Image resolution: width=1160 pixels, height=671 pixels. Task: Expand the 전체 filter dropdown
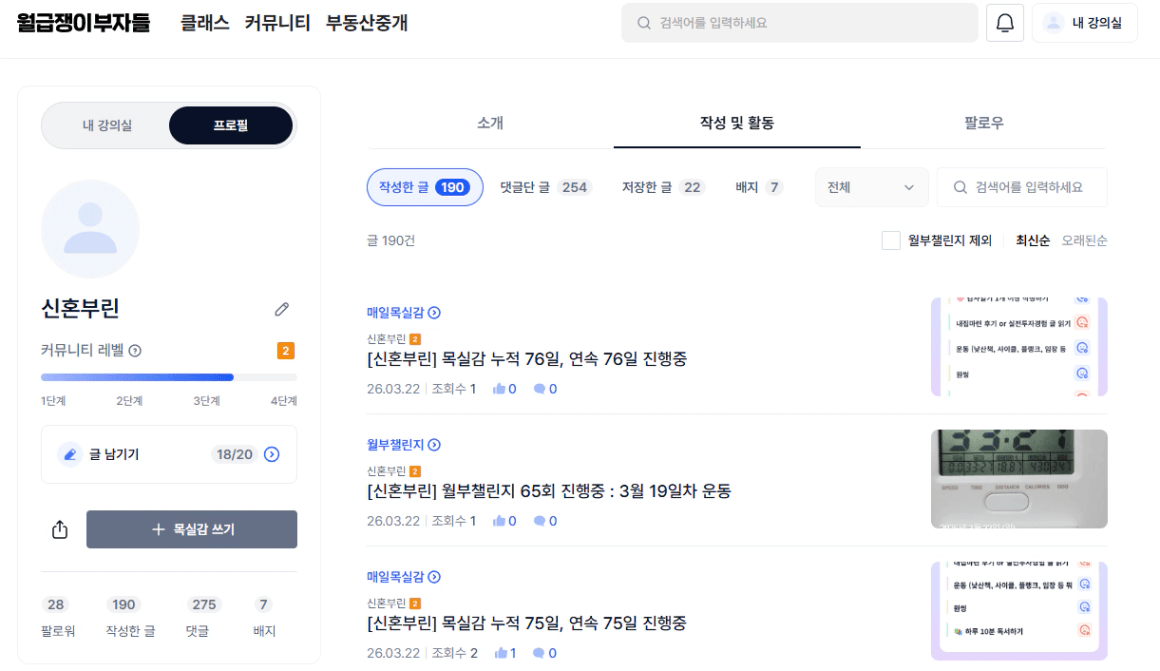click(x=870, y=187)
